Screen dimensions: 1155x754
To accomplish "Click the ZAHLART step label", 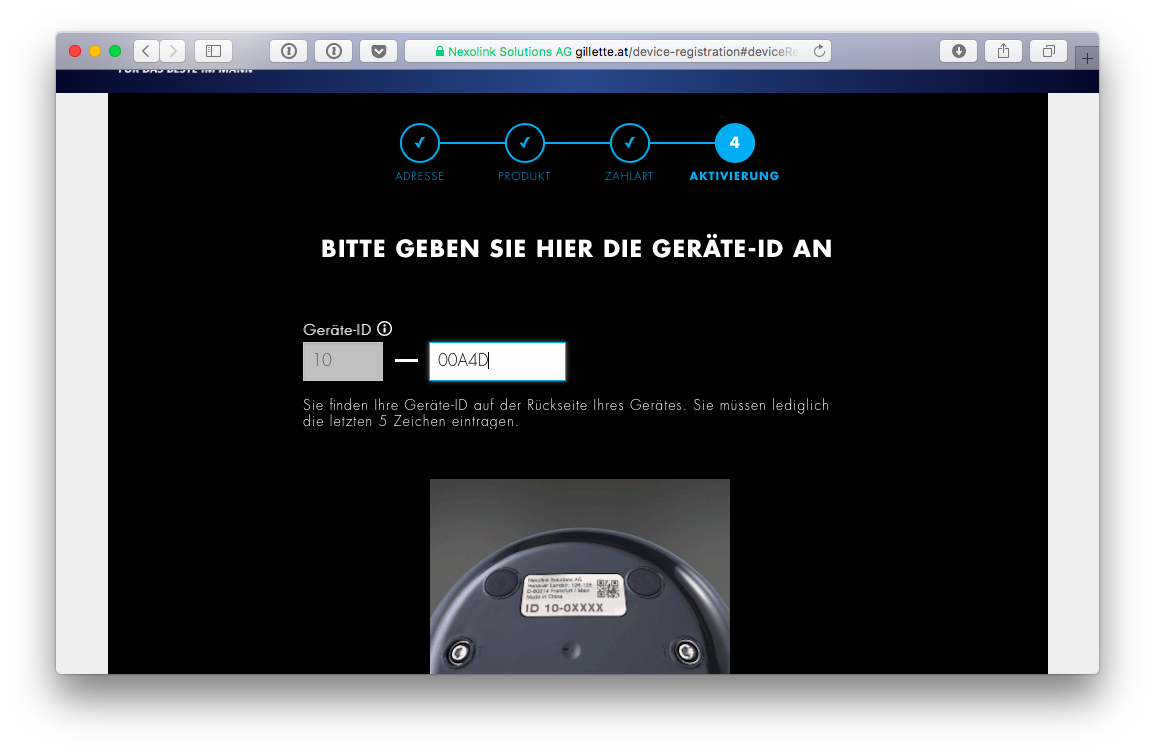I will (629, 176).
